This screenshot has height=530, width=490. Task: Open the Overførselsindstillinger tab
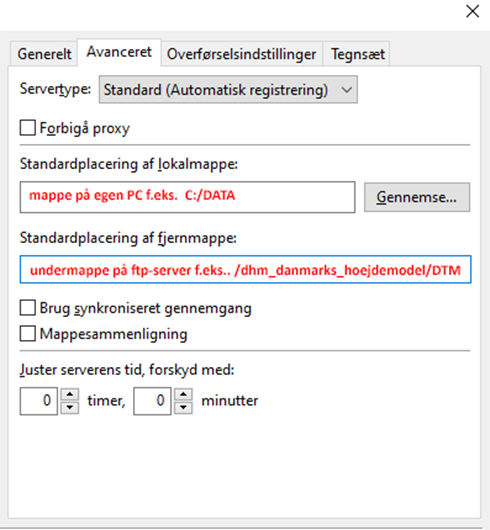click(242, 54)
